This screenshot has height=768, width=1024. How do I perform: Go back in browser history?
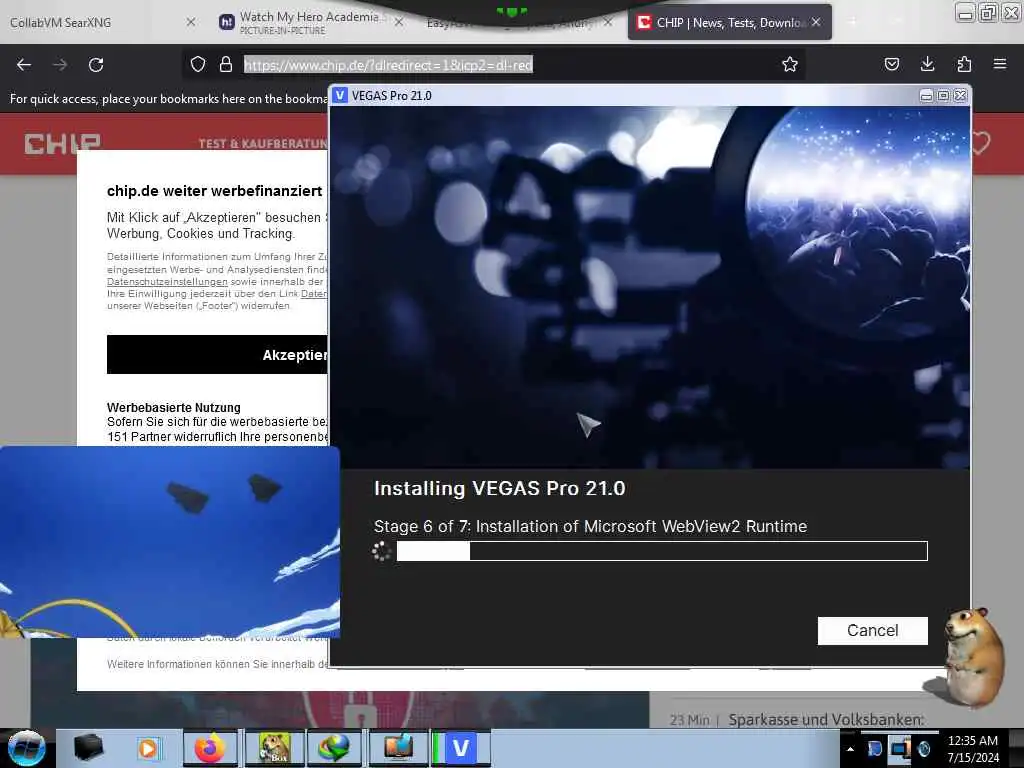pos(24,64)
